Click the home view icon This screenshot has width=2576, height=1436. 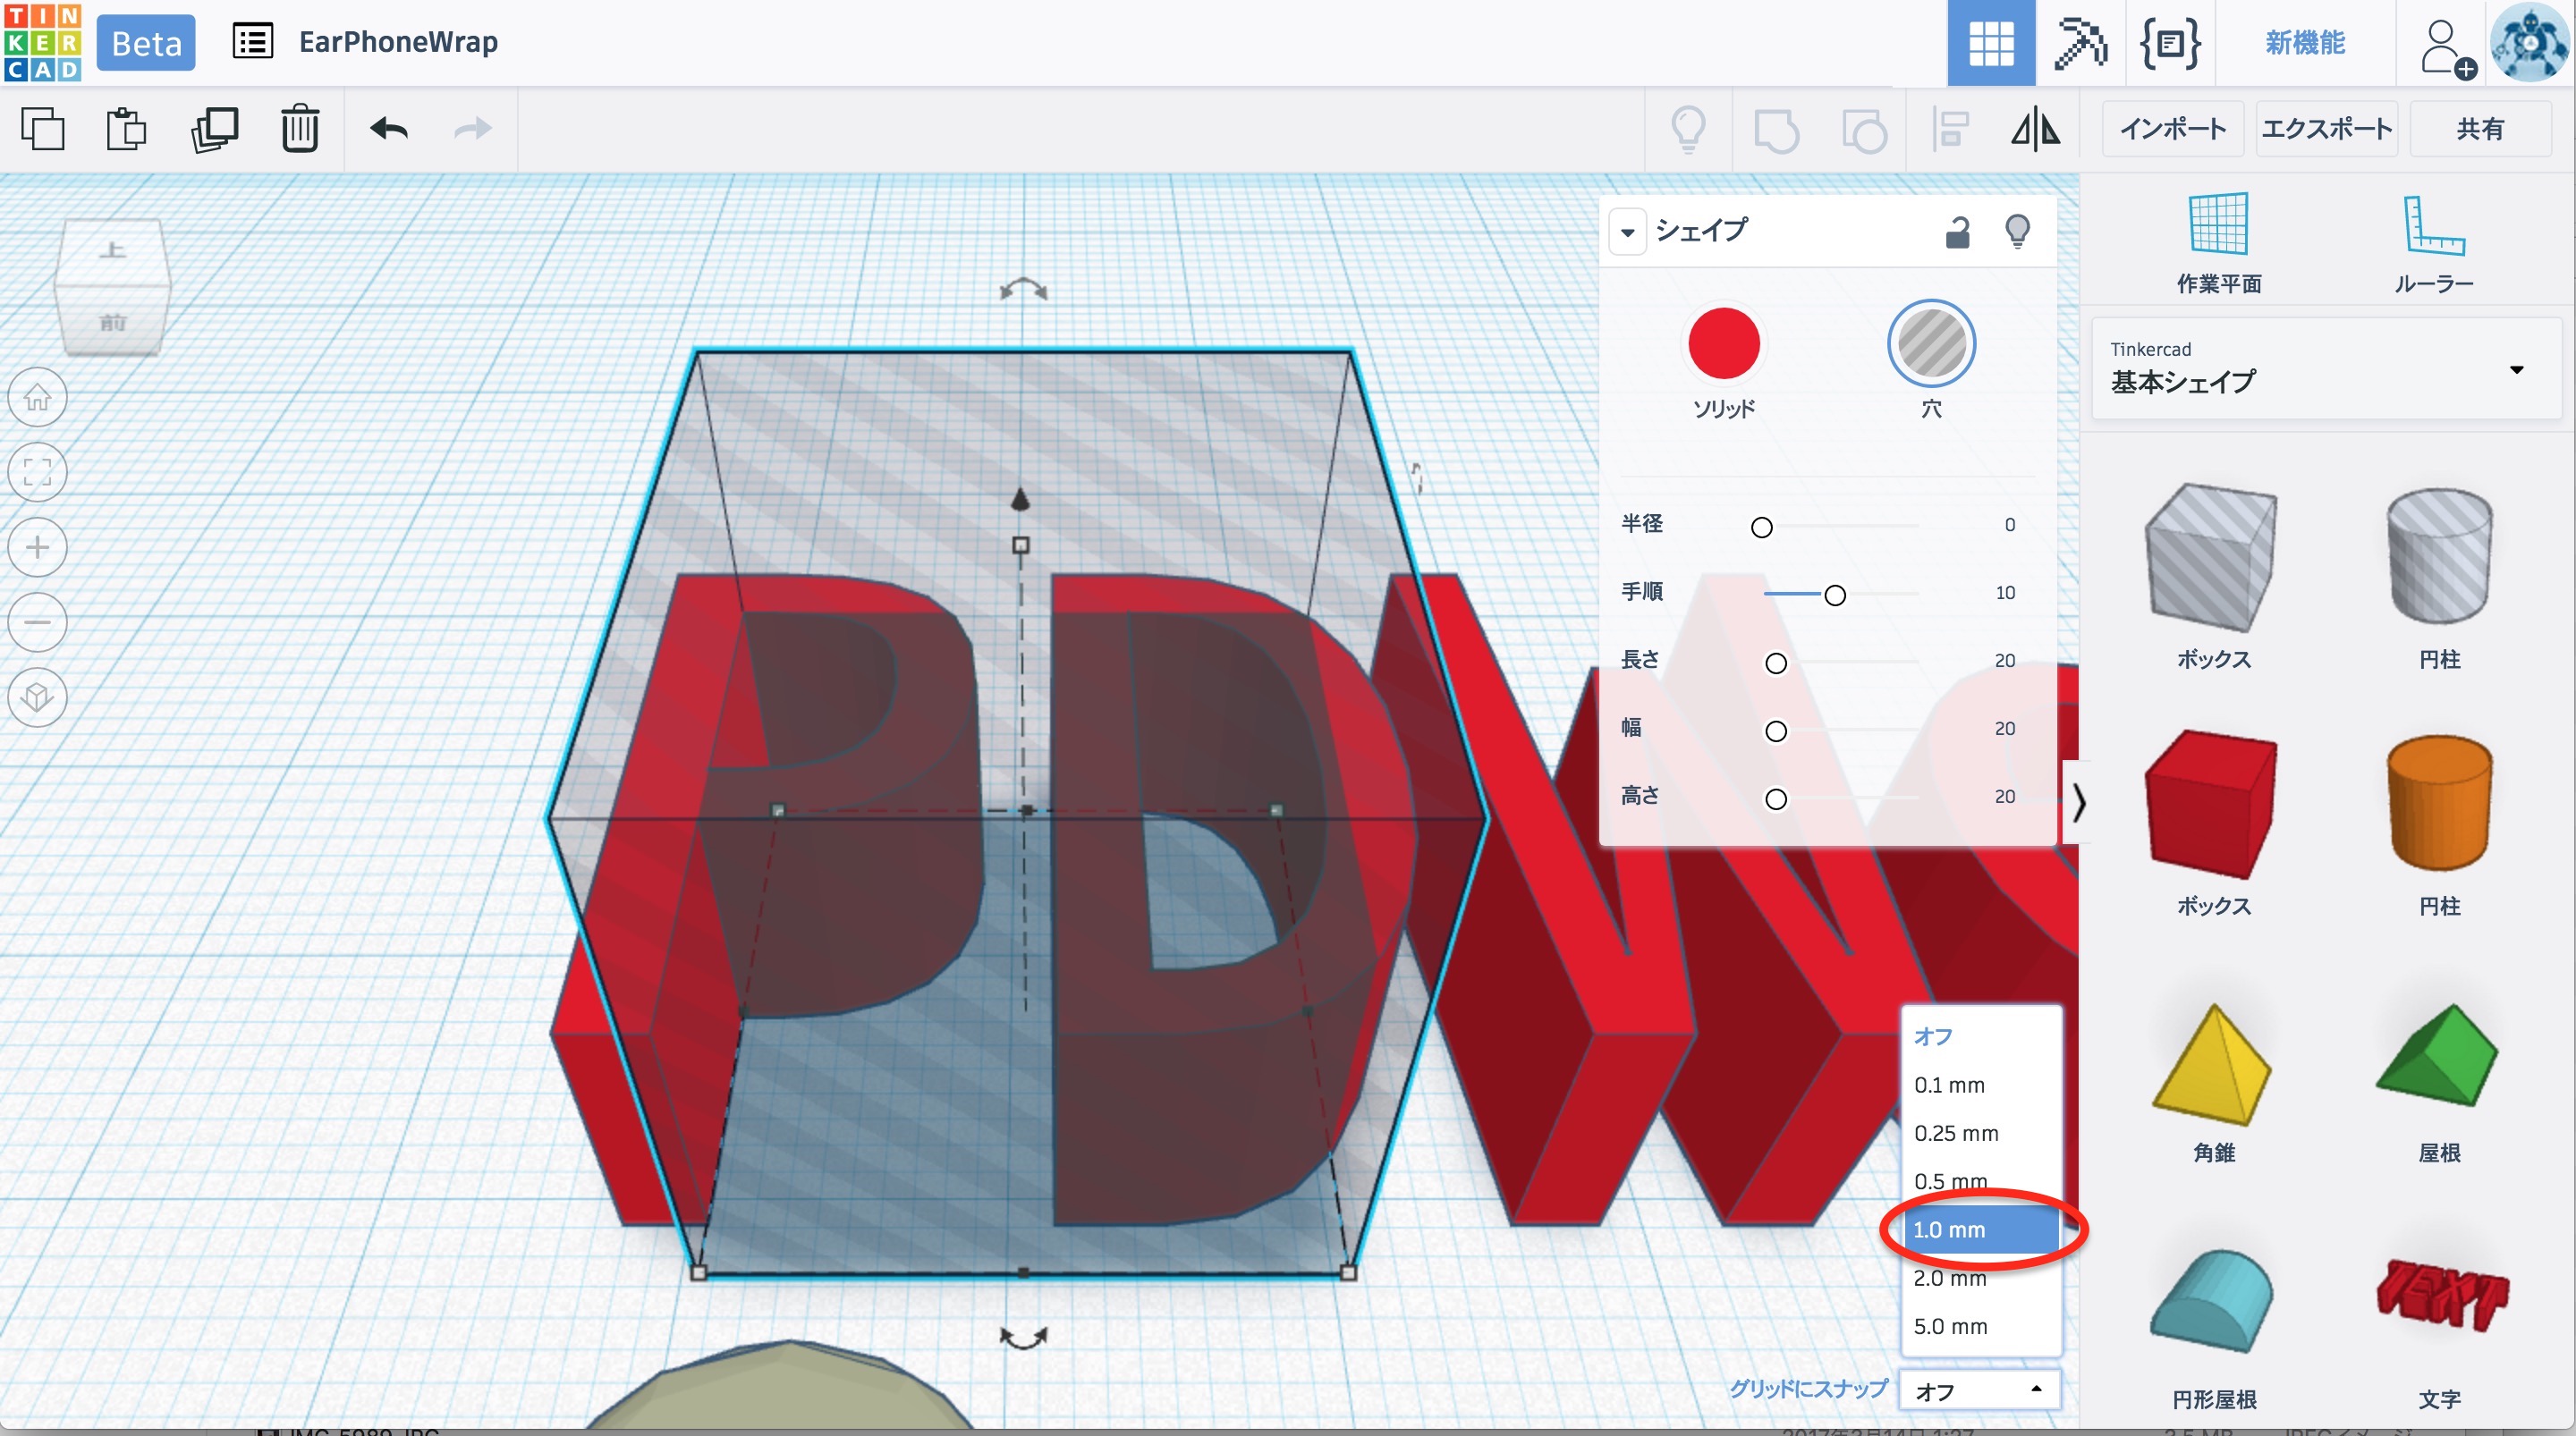tap(38, 398)
